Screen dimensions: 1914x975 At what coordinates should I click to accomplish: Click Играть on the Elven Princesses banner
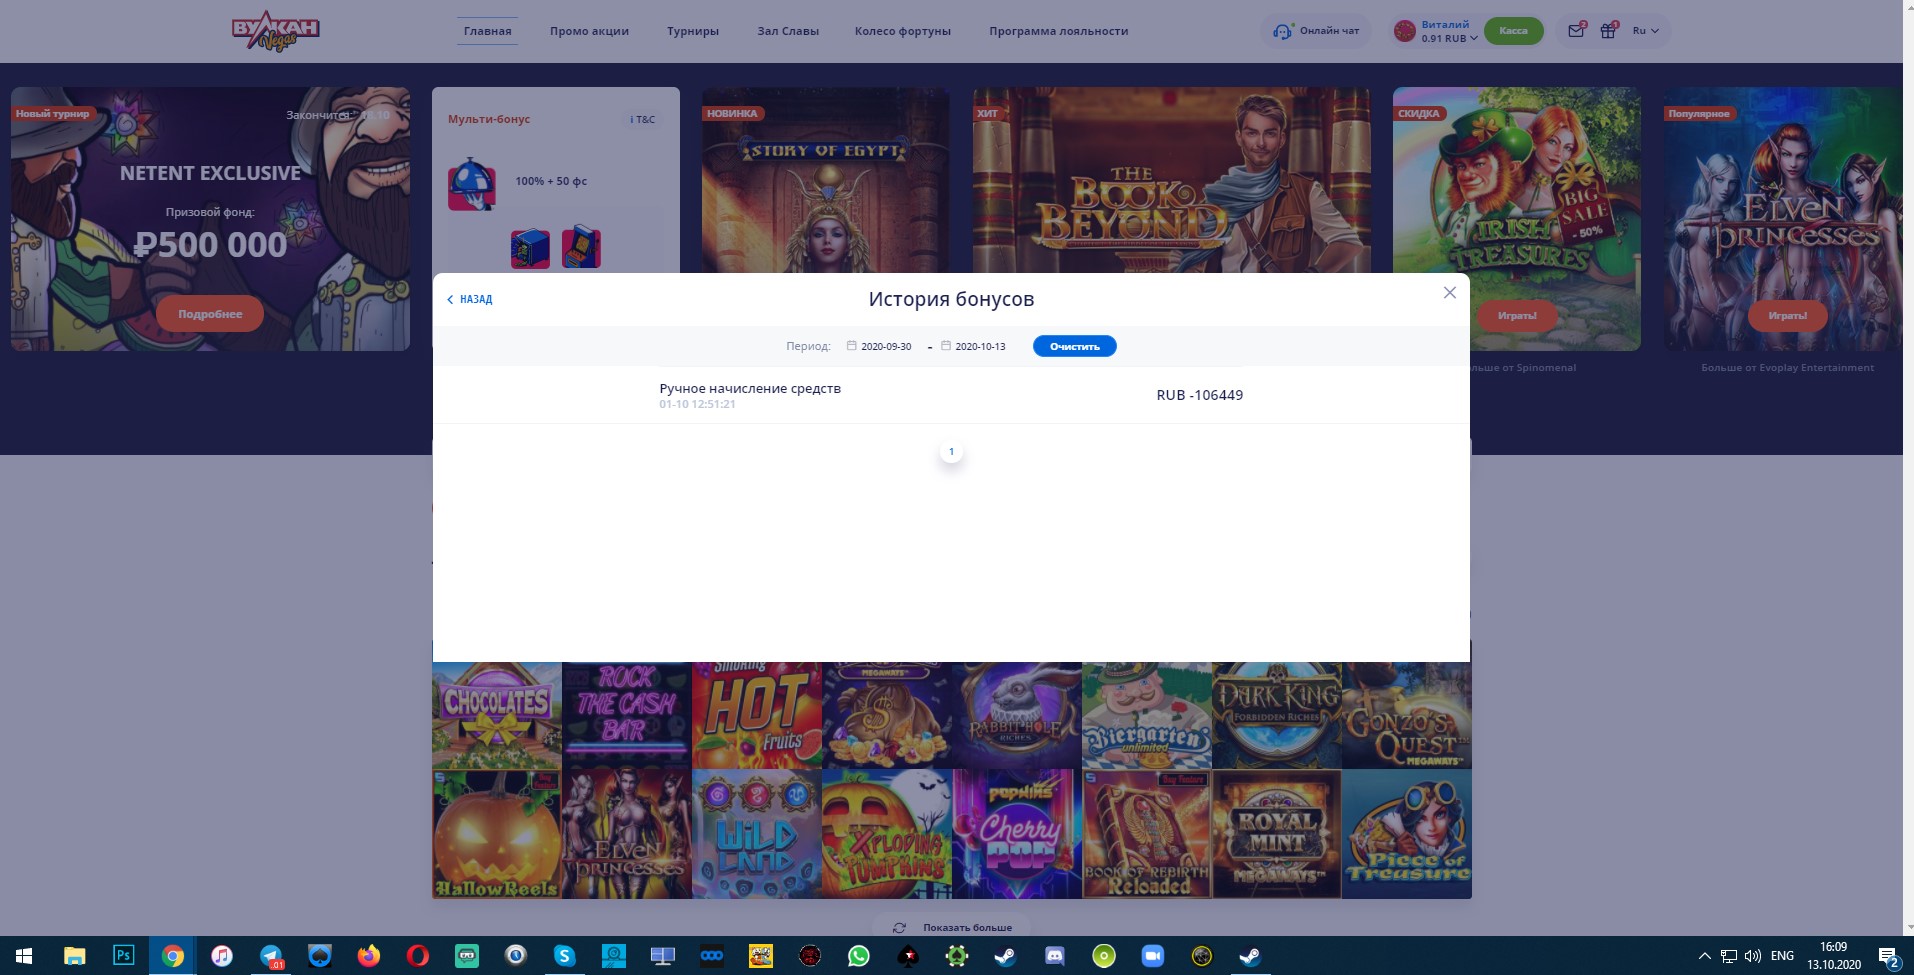click(1787, 316)
